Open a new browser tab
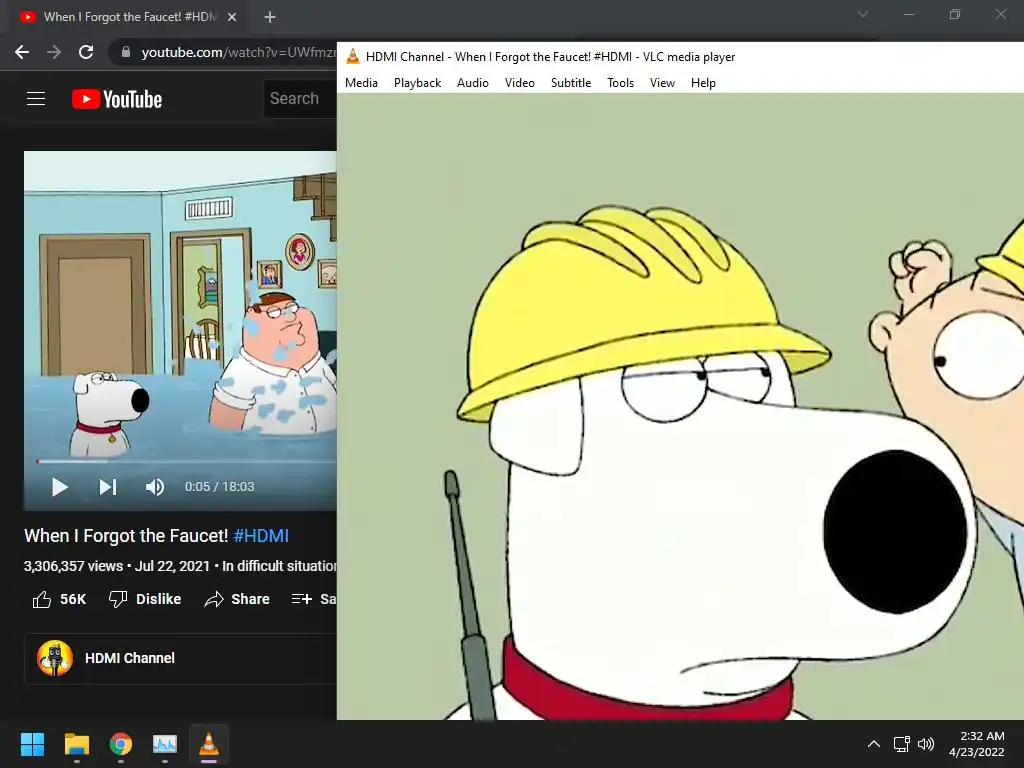 [x=270, y=17]
